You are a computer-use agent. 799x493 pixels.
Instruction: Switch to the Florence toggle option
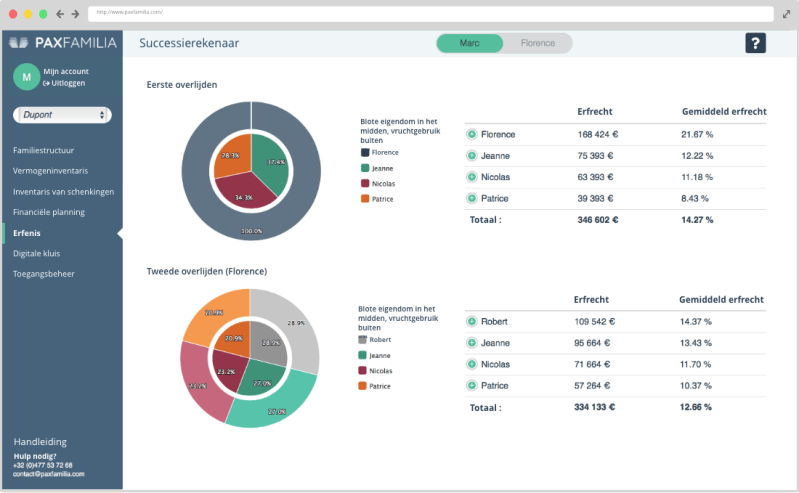pos(538,43)
